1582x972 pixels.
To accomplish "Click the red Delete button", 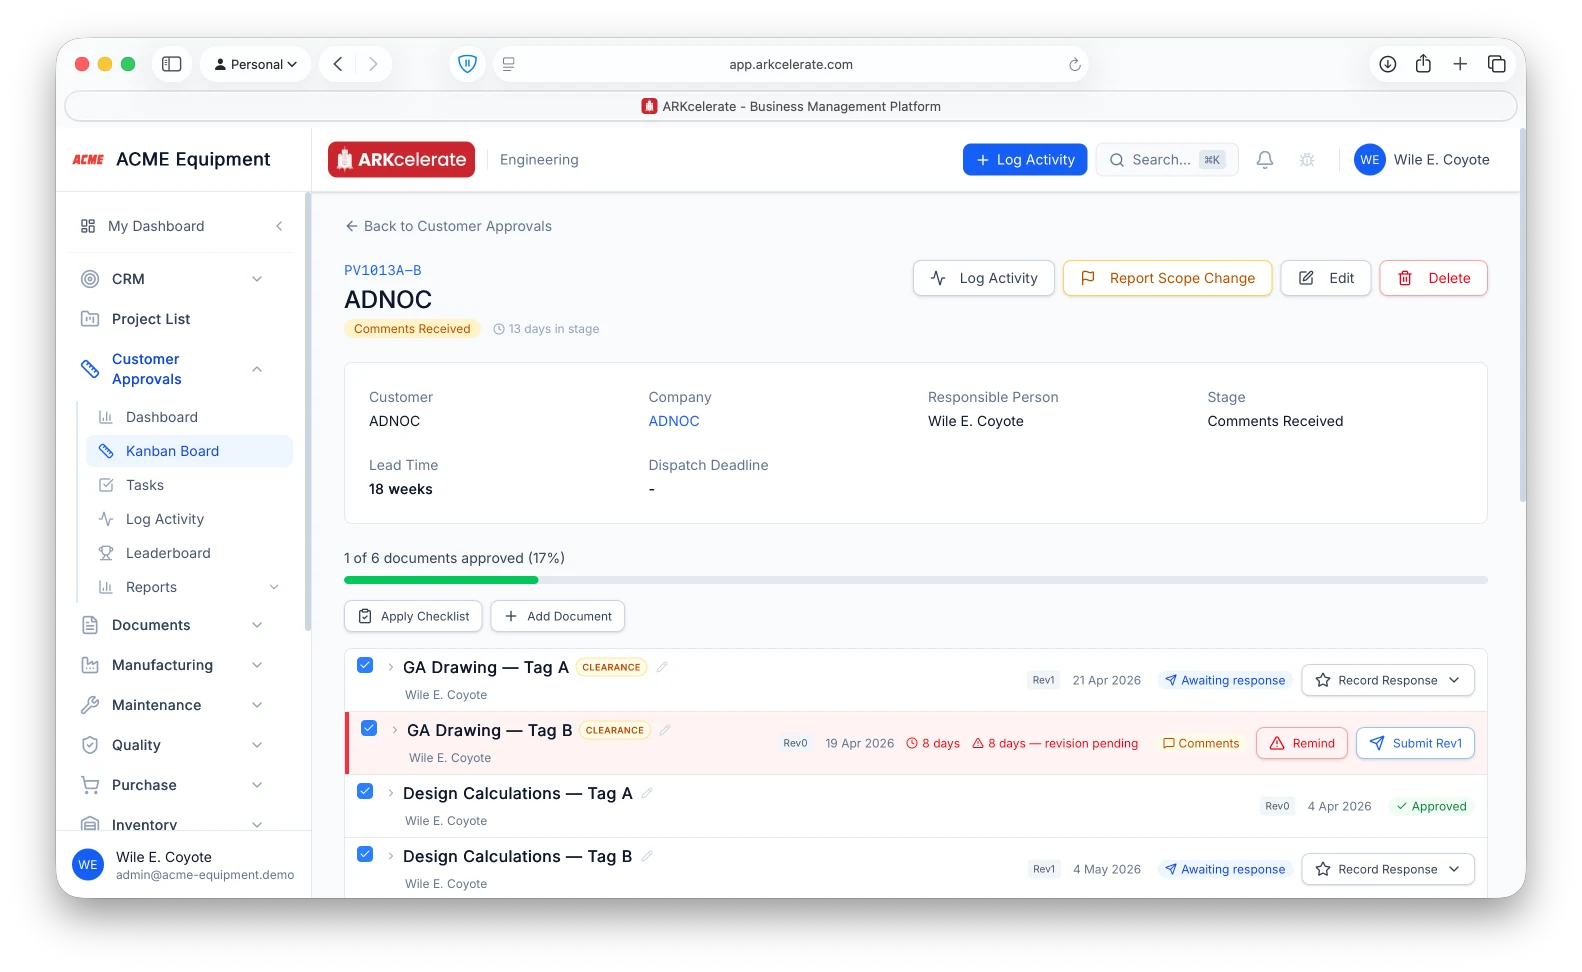I will (1433, 278).
